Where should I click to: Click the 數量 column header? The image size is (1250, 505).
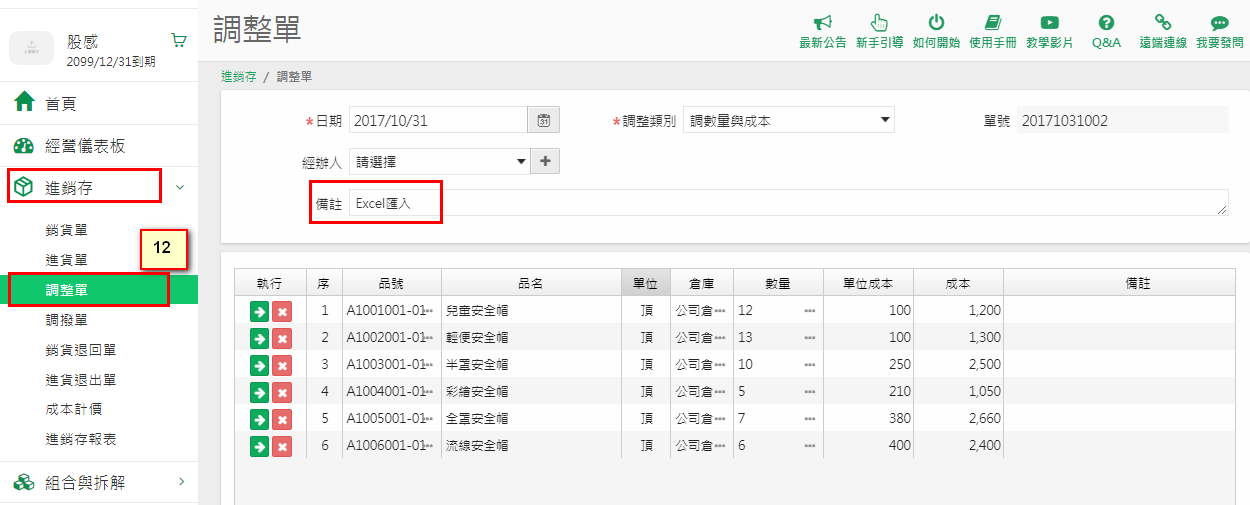pyautogui.click(x=778, y=283)
